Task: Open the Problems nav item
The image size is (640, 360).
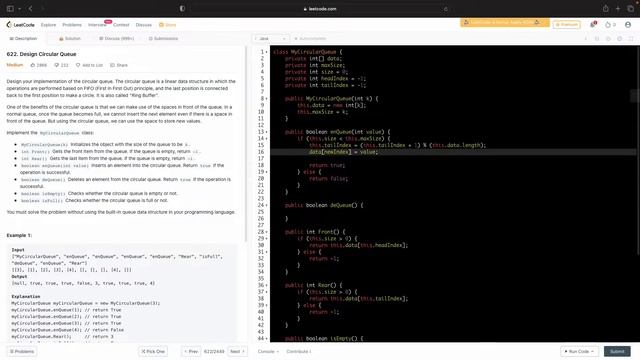Action: click(x=72, y=25)
